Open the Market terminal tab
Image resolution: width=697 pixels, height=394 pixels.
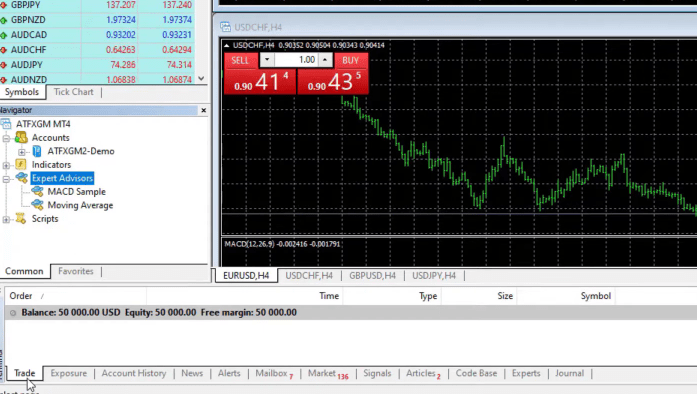click(x=328, y=374)
